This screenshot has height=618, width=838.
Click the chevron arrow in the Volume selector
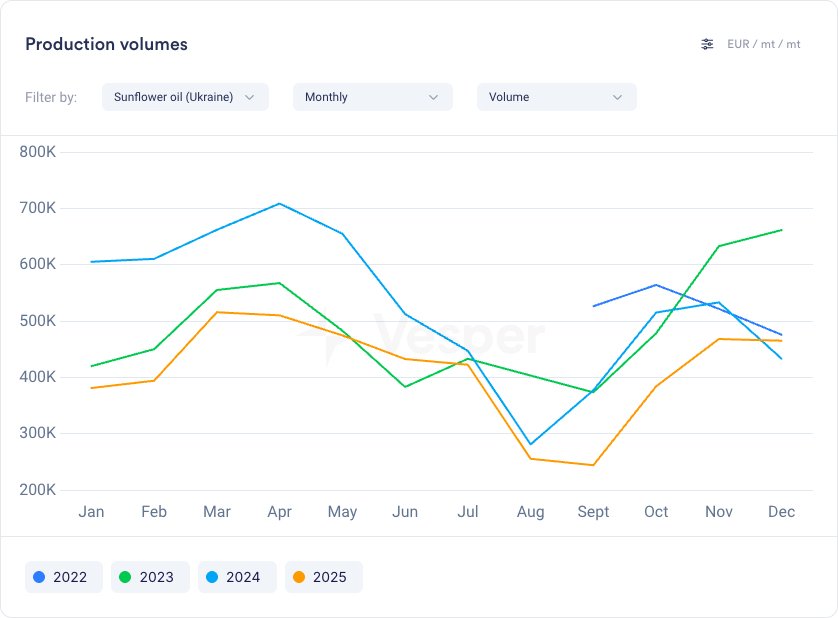click(x=617, y=97)
